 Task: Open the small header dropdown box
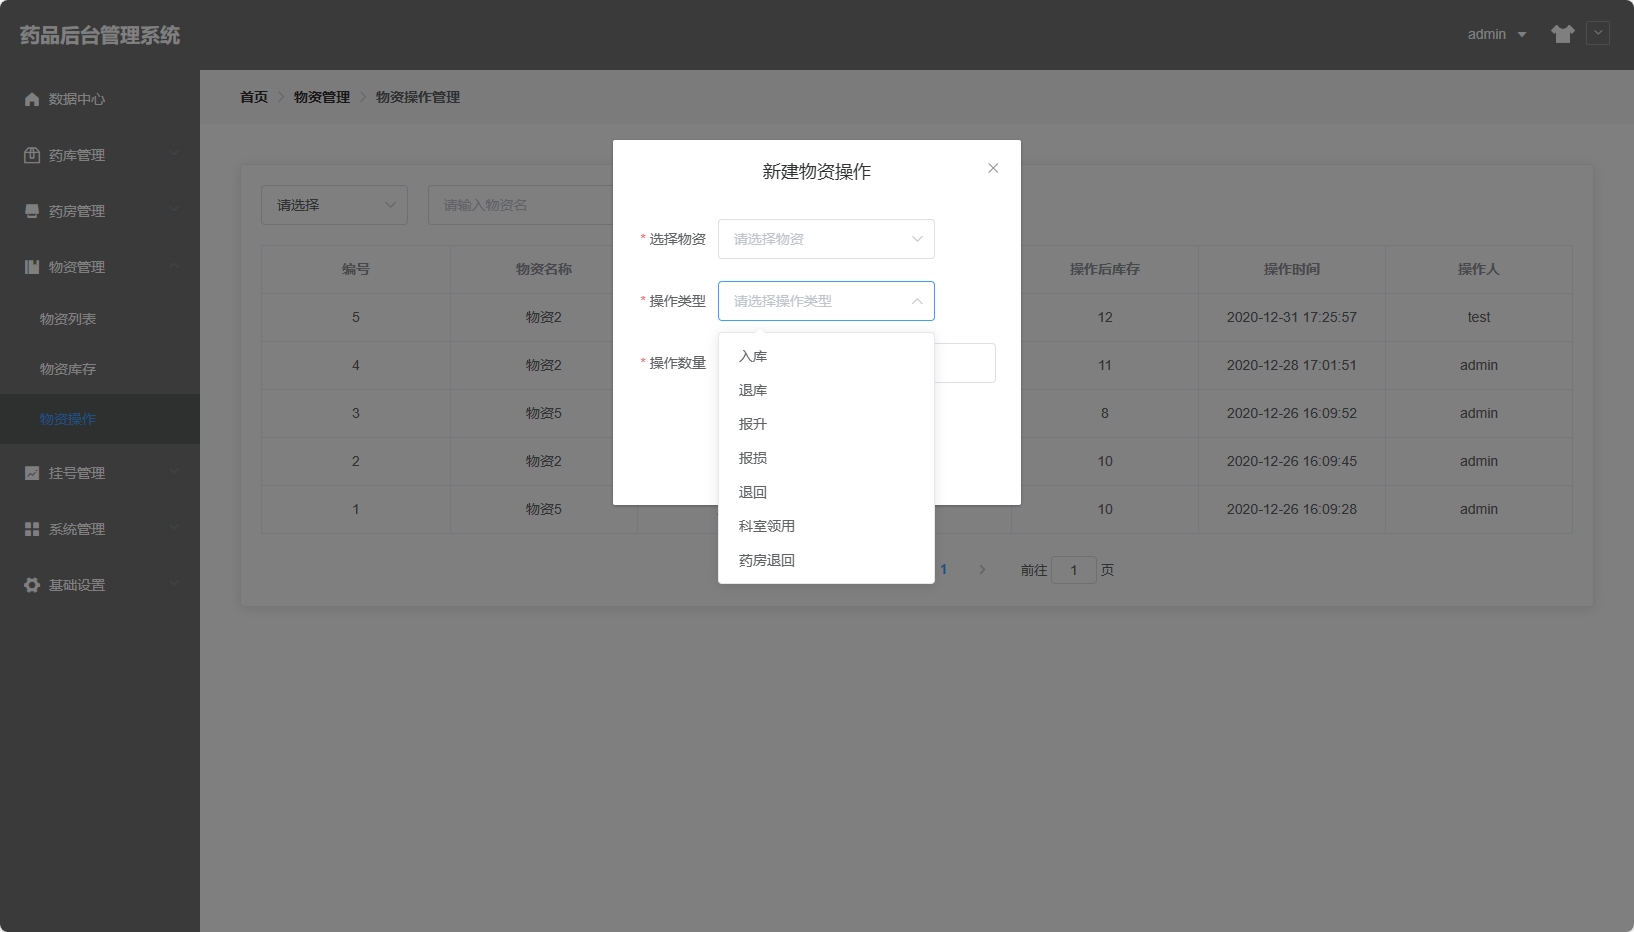[x=1598, y=33]
